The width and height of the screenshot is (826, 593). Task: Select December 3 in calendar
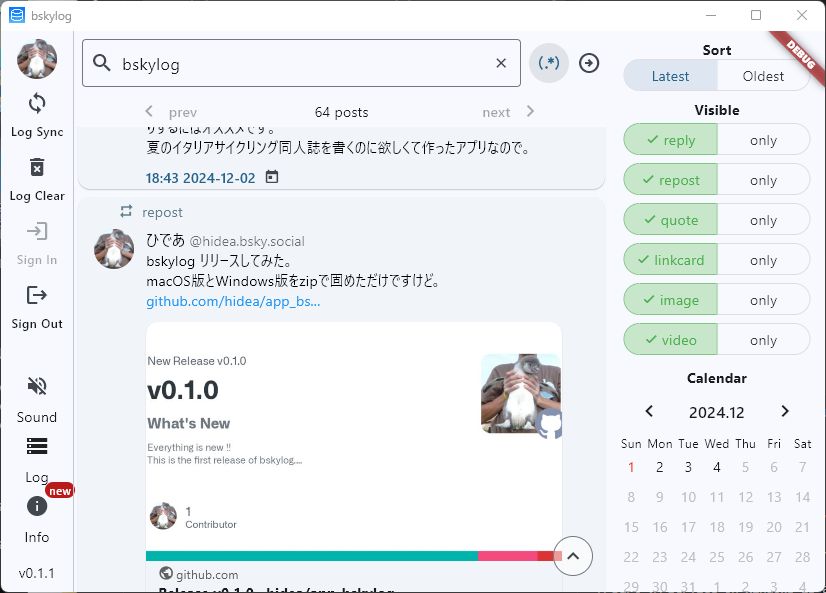pyautogui.click(x=688, y=467)
